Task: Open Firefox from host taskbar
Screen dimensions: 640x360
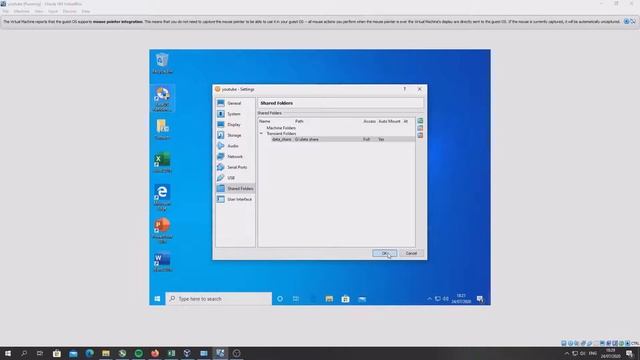Action: tap(155, 353)
